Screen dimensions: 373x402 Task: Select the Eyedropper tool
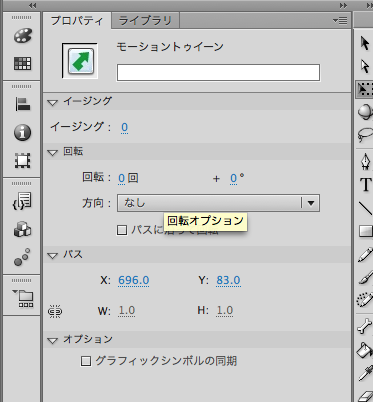(365, 373)
